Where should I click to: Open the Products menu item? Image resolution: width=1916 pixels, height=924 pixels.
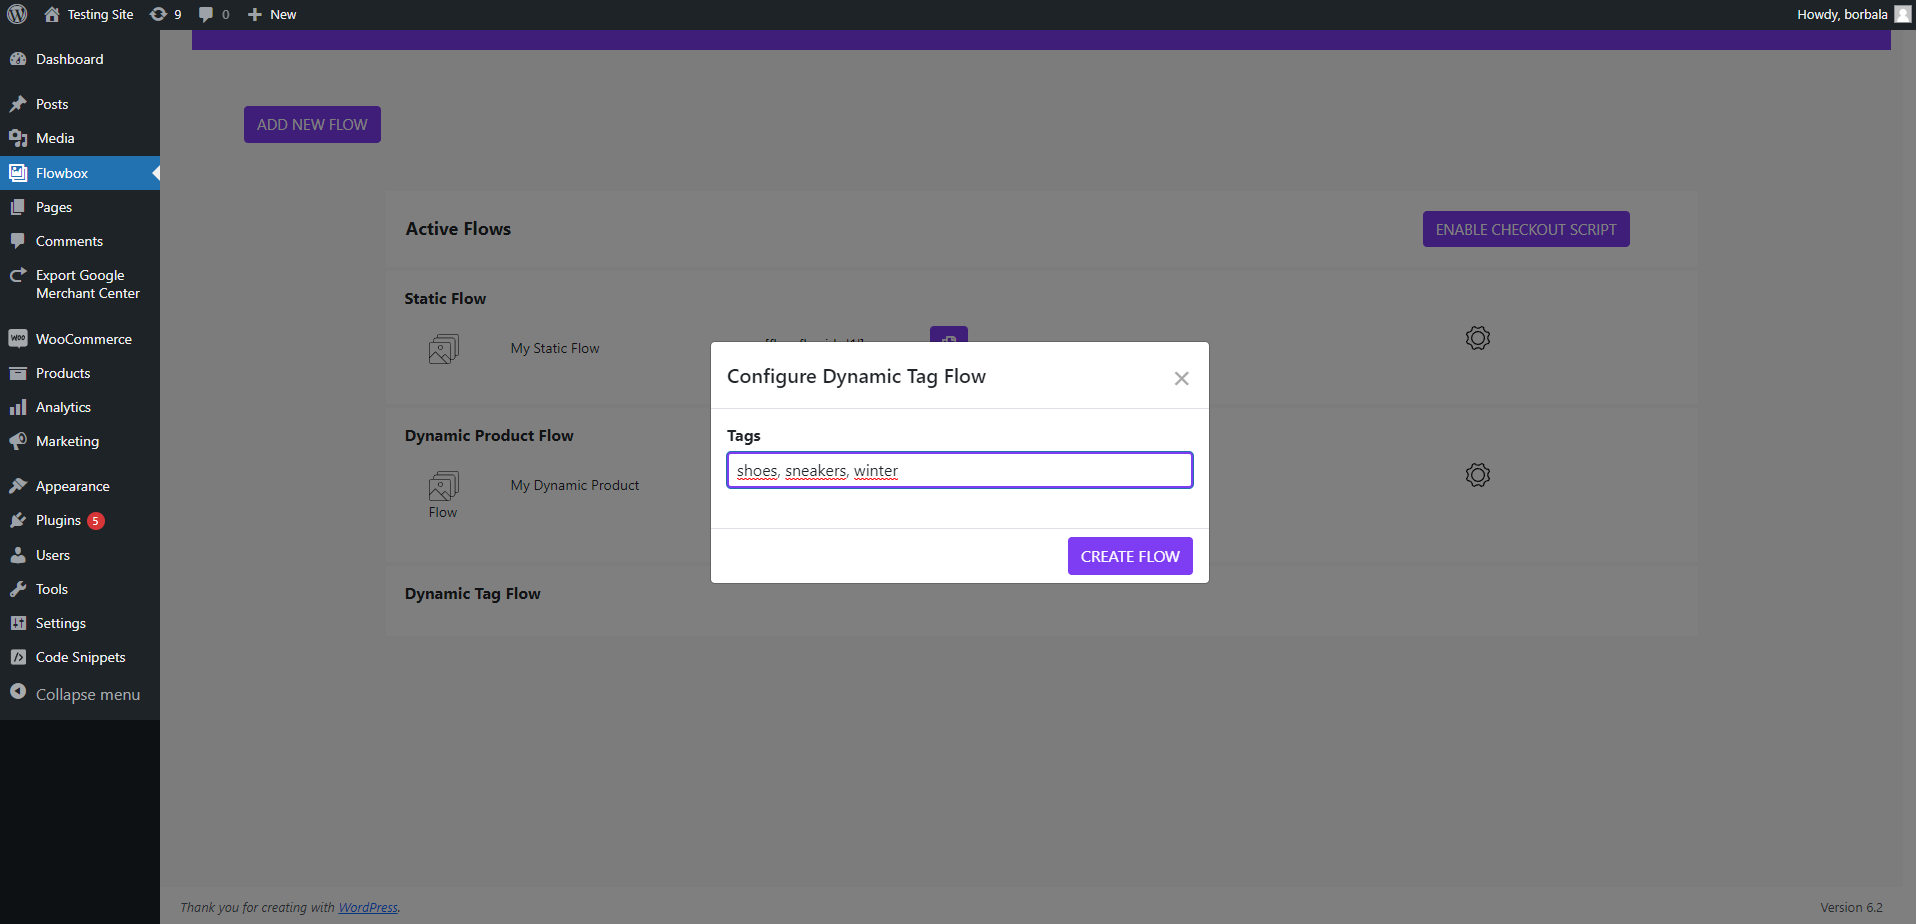pyautogui.click(x=80, y=373)
